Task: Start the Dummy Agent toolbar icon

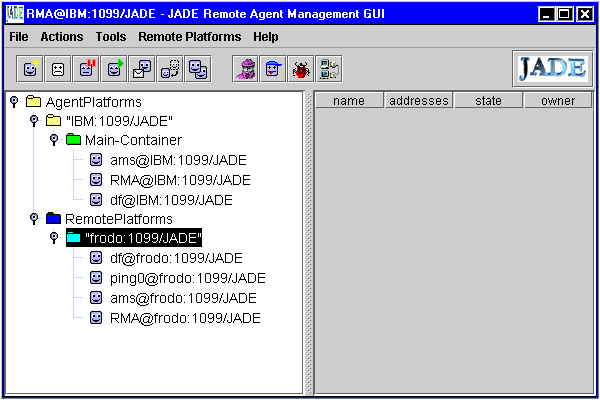Action: tap(272, 69)
